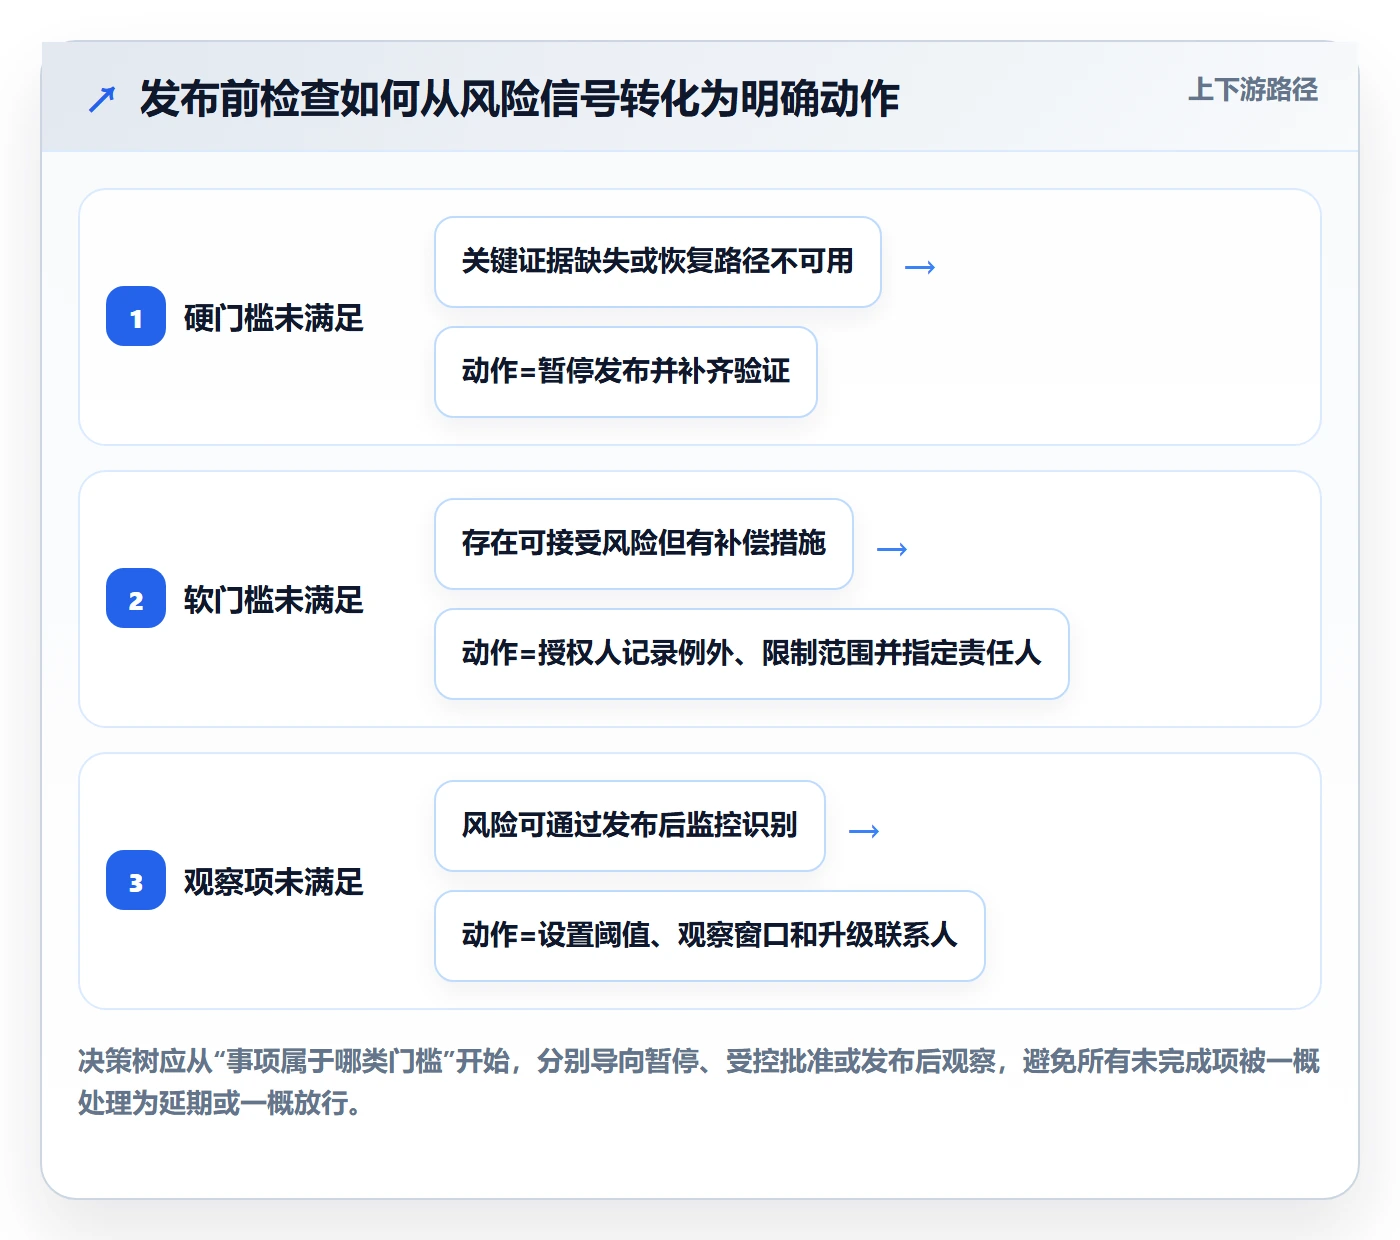Open the 关键证据缺失或恢复路径不可用 condition box
The height and width of the screenshot is (1240, 1400).
coord(658,262)
